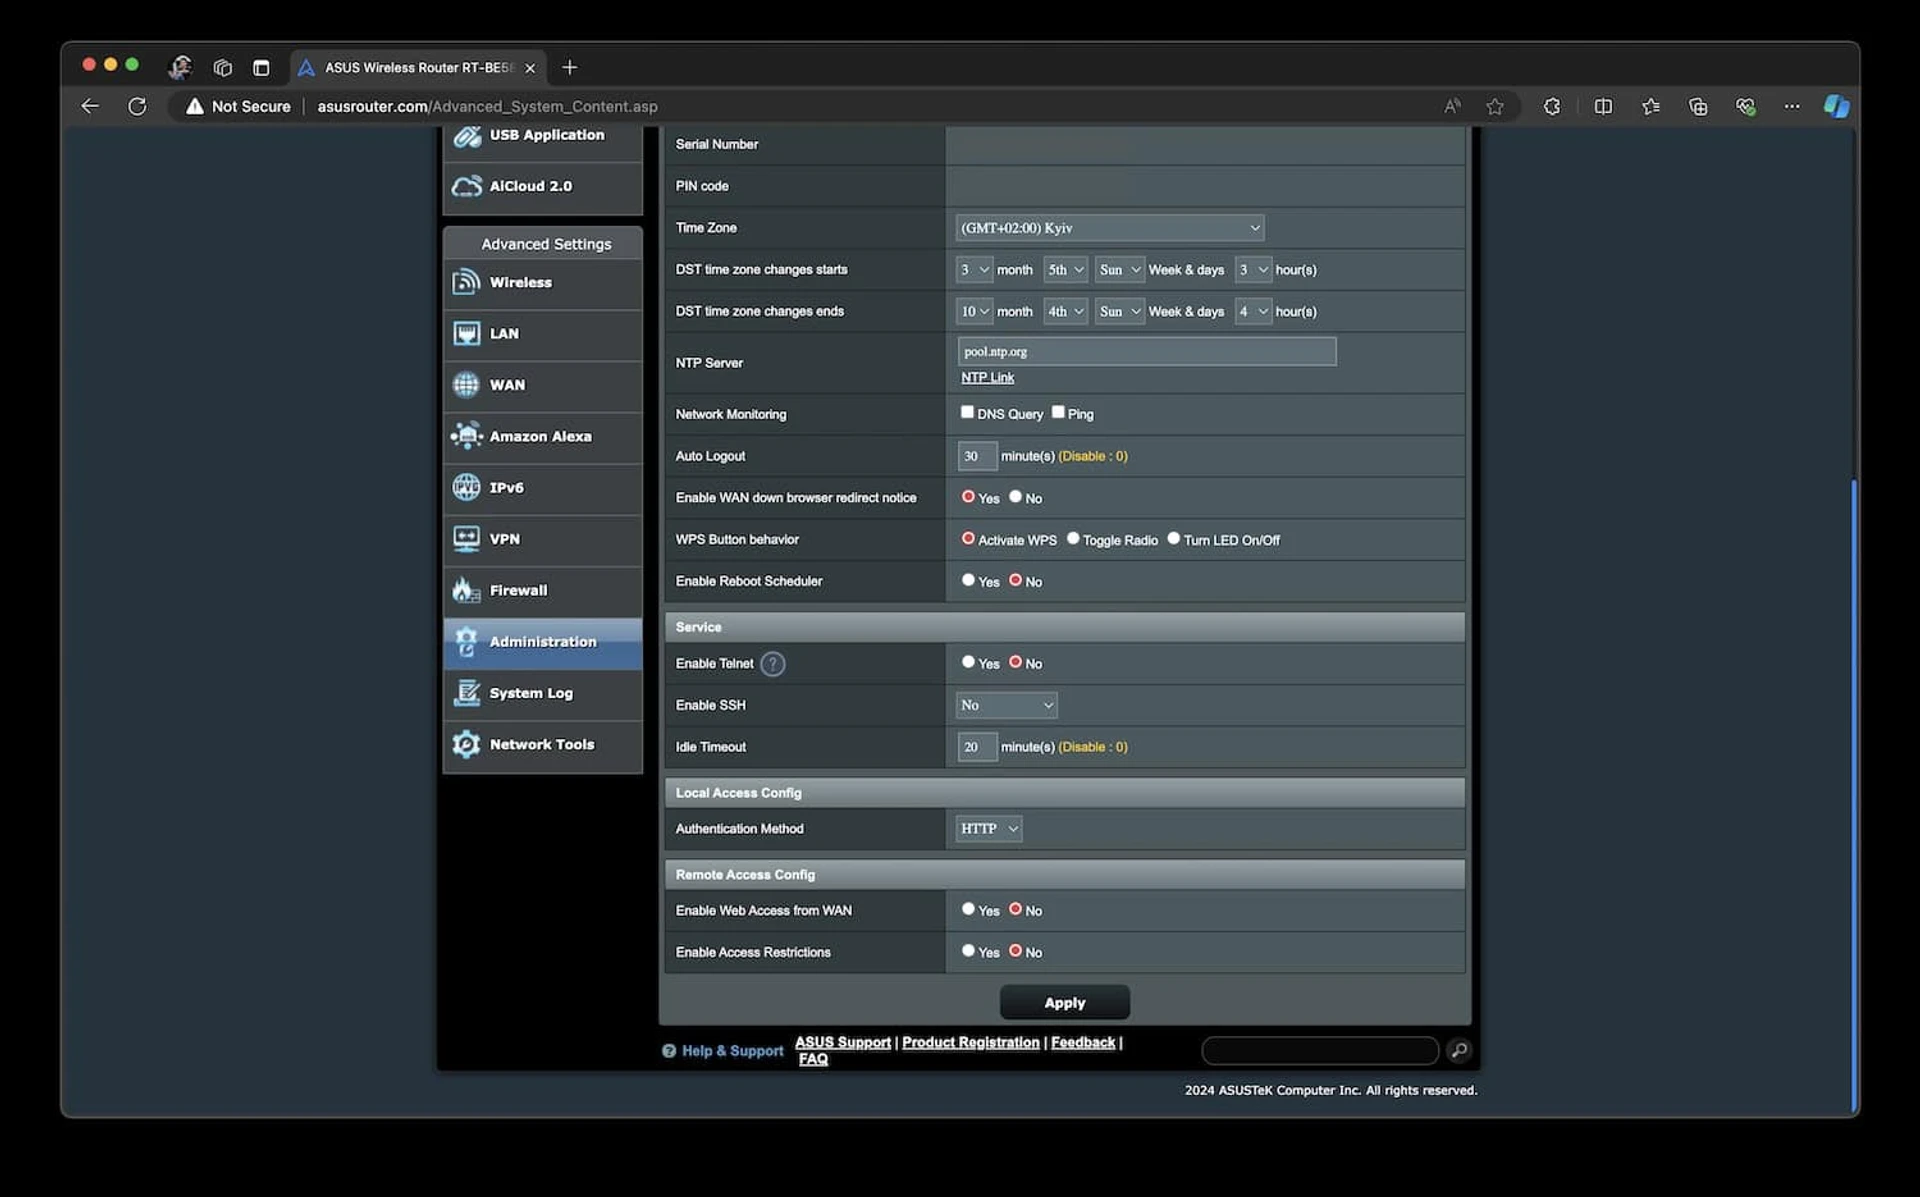
Task: Add page to favorites star
Action: [x=1495, y=106]
